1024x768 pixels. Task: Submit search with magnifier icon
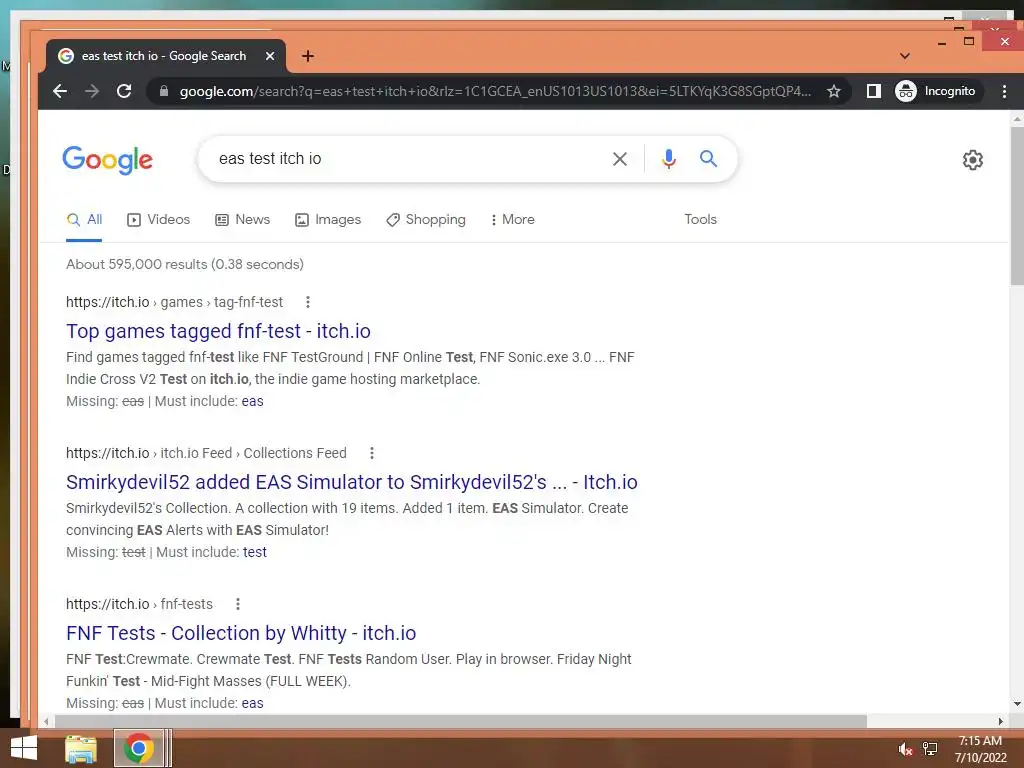[709, 159]
